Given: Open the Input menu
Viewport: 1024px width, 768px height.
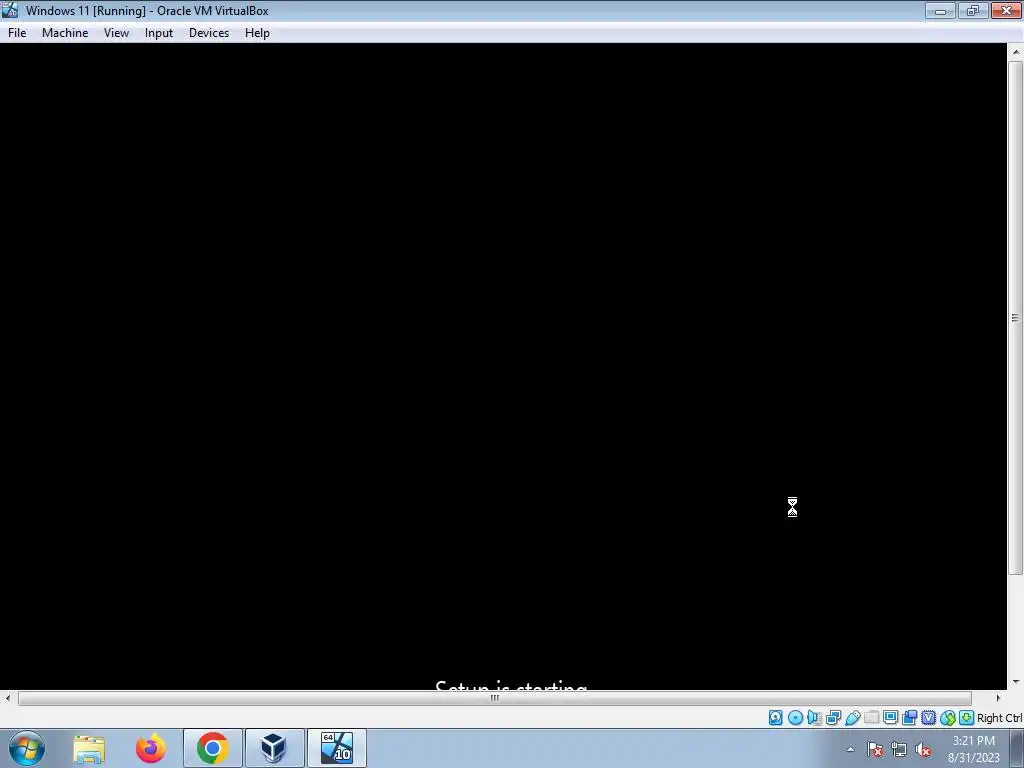Looking at the screenshot, I should point(159,33).
